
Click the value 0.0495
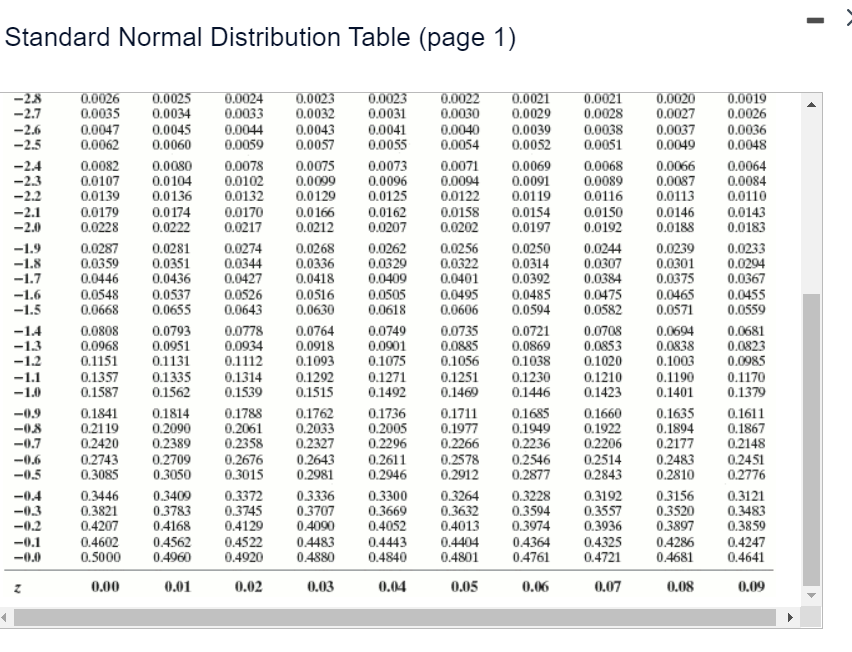pos(460,295)
